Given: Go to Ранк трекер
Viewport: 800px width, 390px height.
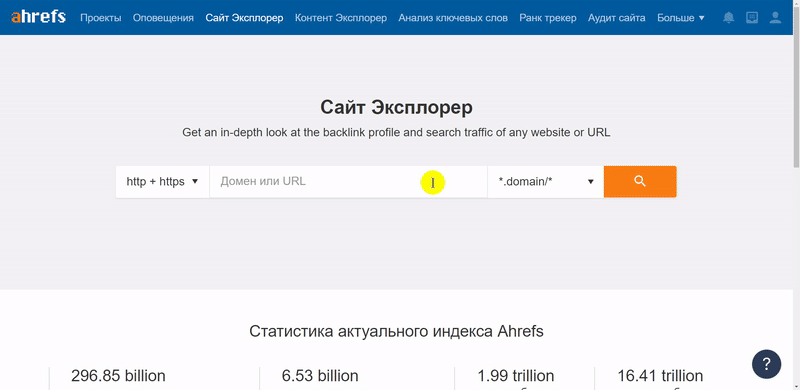Looking at the screenshot, I should [548, 18].
